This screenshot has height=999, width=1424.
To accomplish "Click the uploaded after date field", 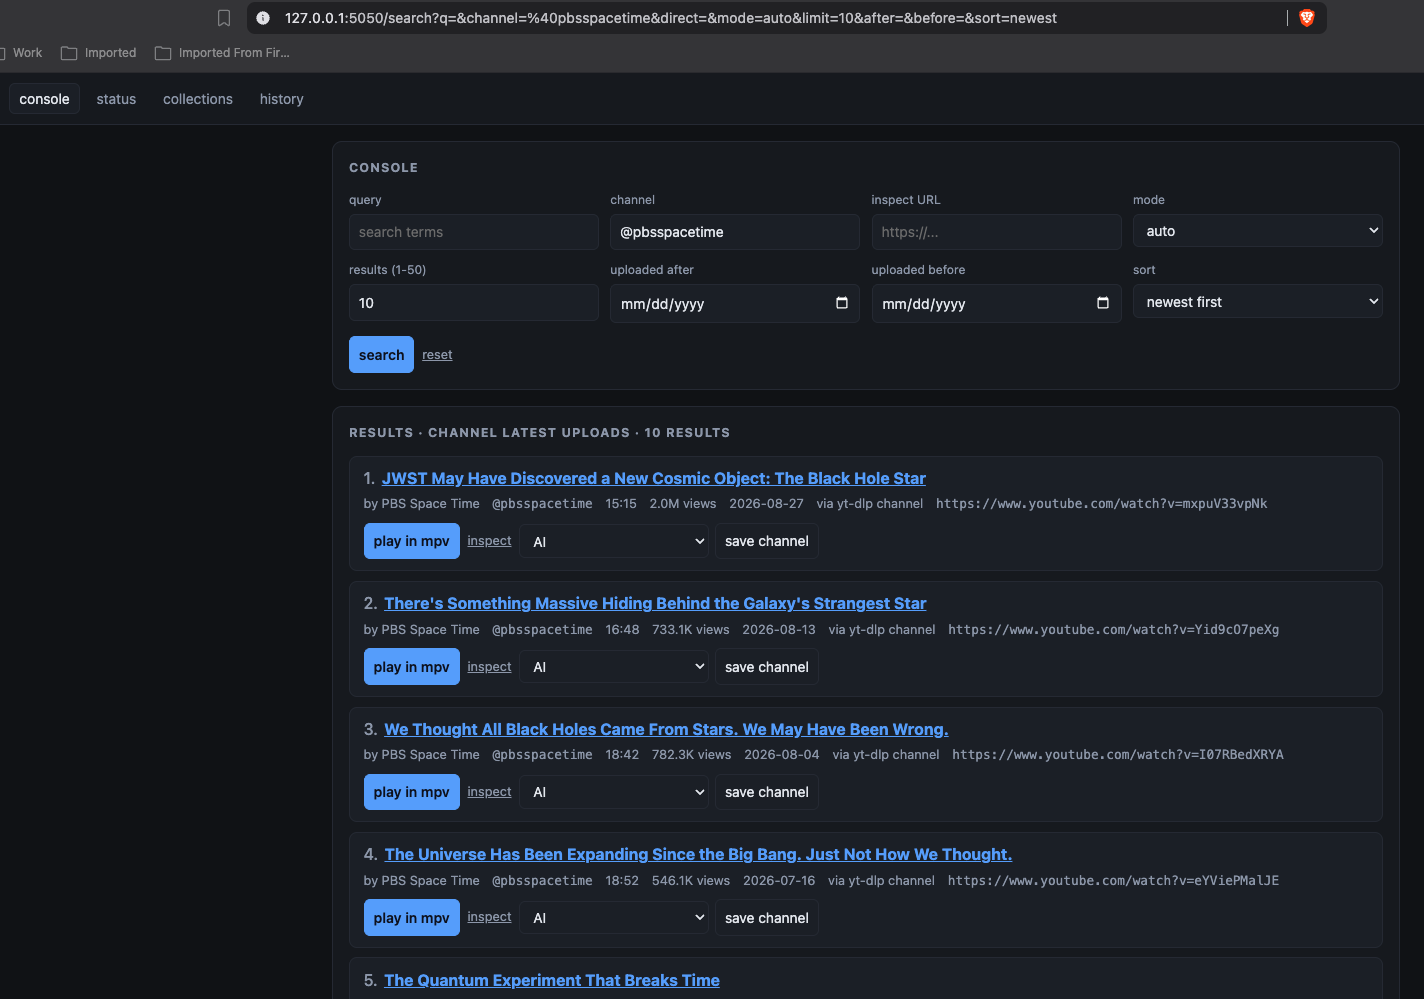I will 735,303.
